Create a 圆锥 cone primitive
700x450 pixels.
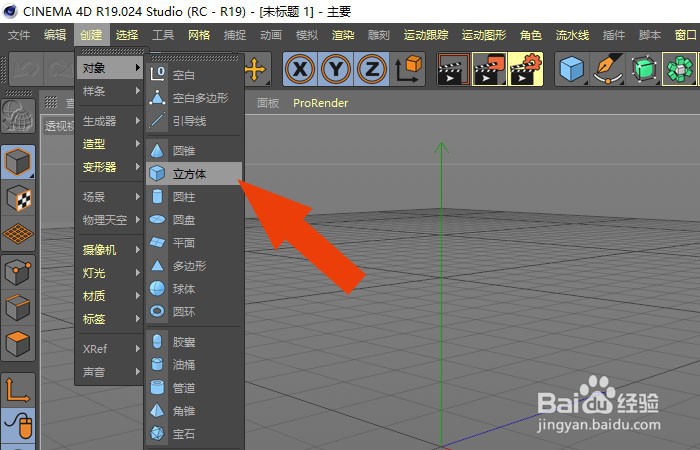(x=194, y=150)
